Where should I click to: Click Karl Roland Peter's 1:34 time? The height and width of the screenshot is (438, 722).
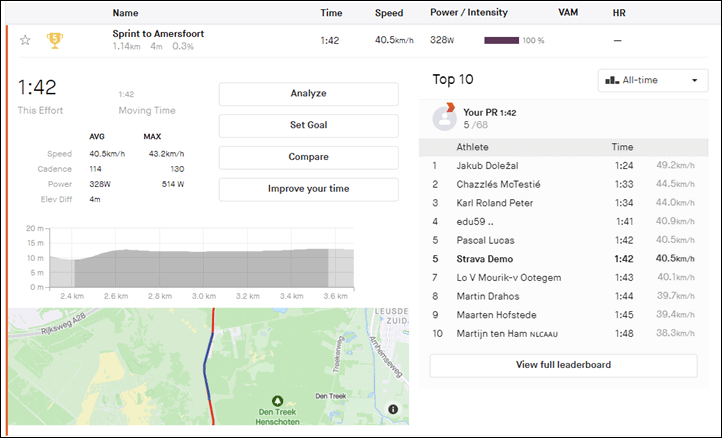coord(624,203)
